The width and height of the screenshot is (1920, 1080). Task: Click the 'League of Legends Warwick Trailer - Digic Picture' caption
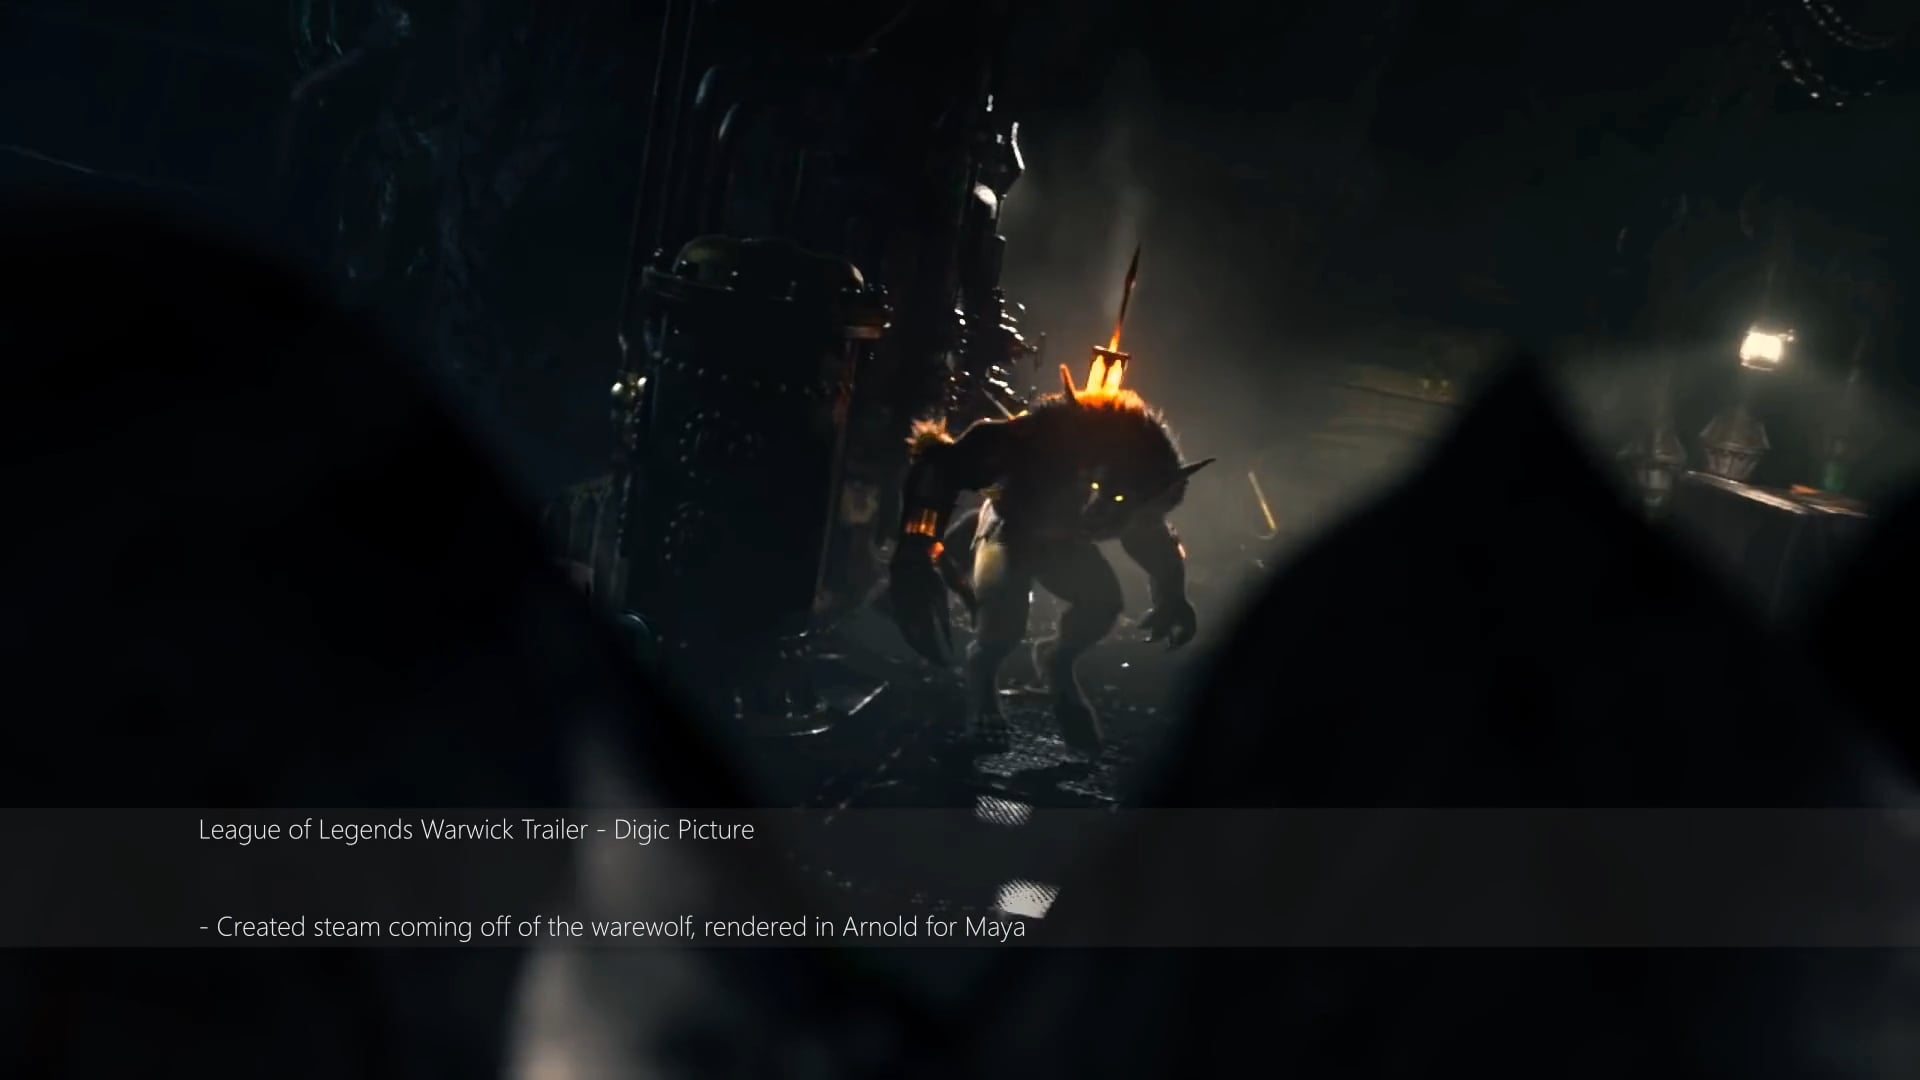click(476, 830)
